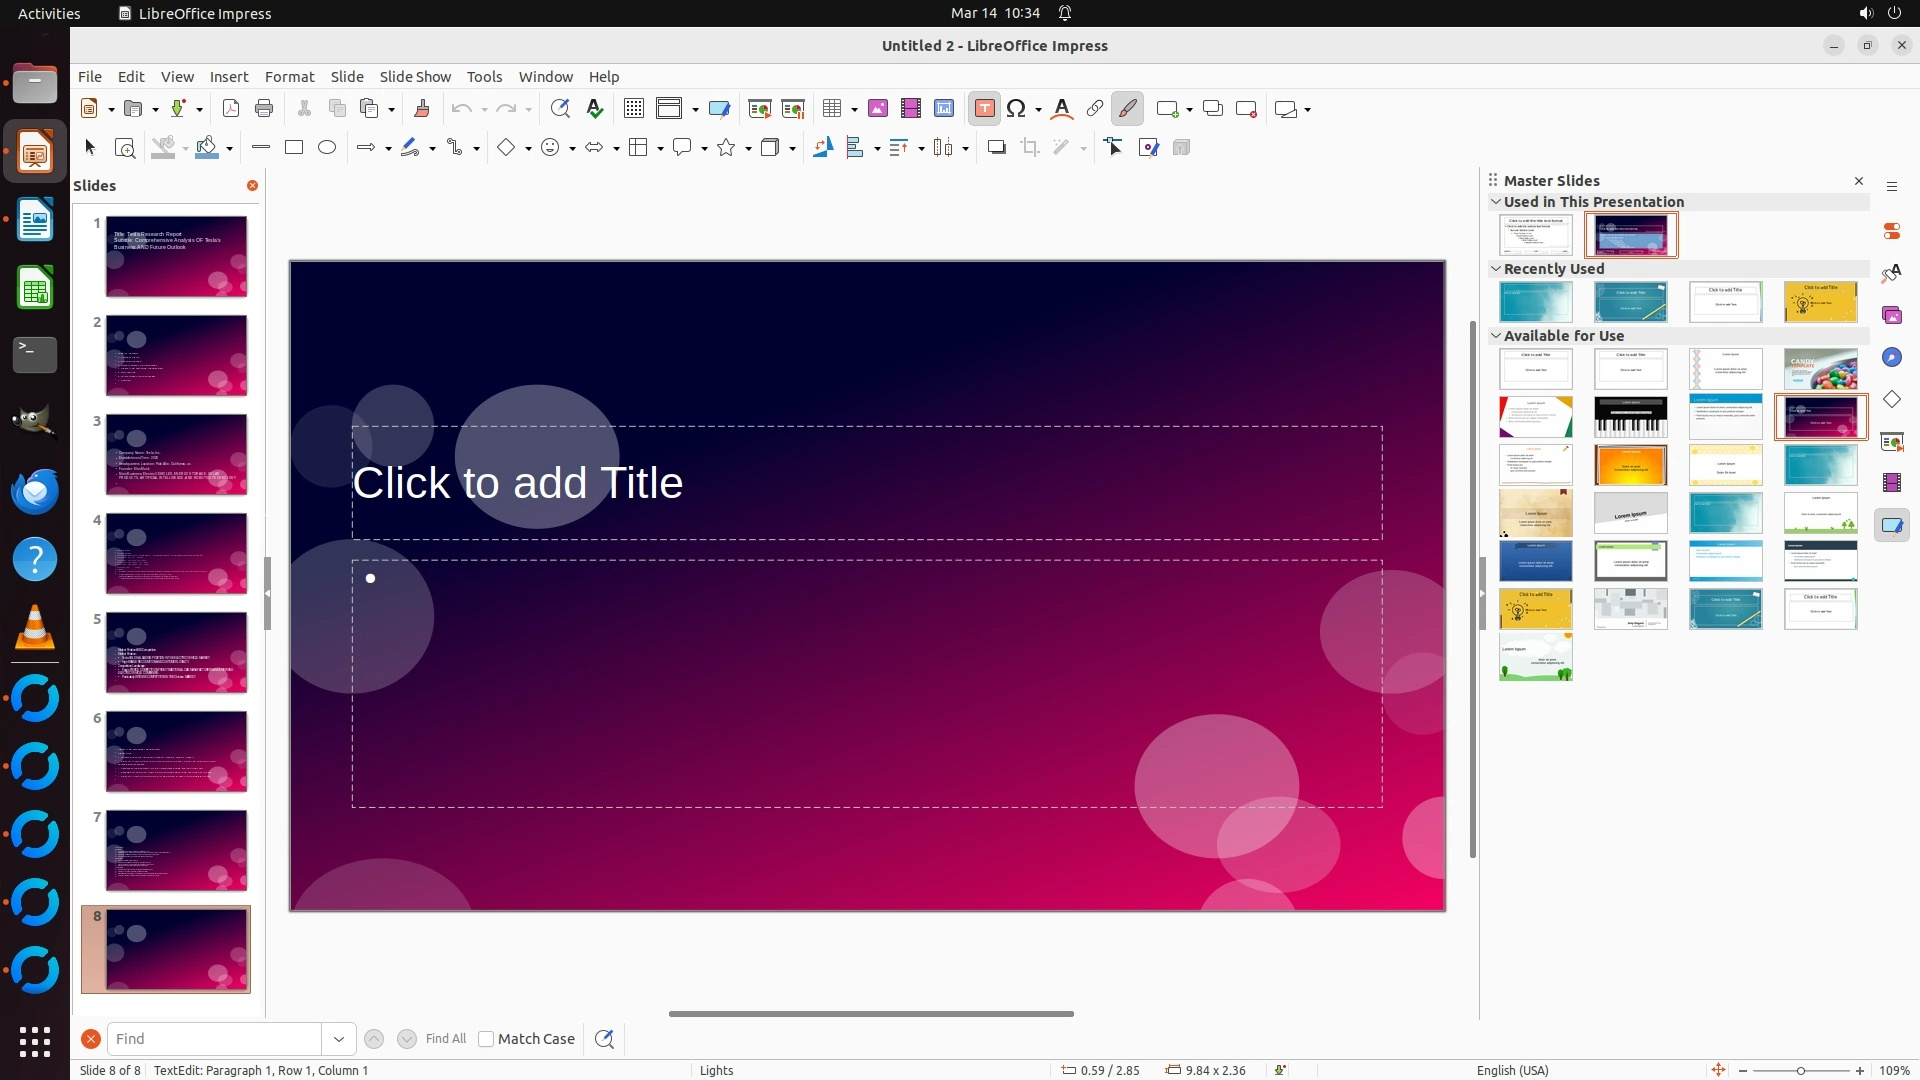Enable the Match Case checkbox

[x=486, y=1039]
